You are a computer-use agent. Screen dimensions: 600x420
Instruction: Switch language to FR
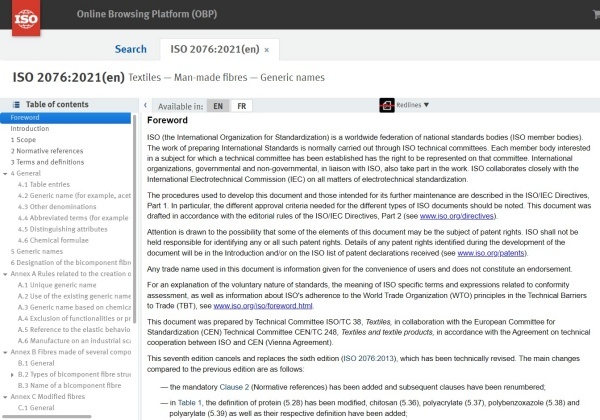point(241,106)
